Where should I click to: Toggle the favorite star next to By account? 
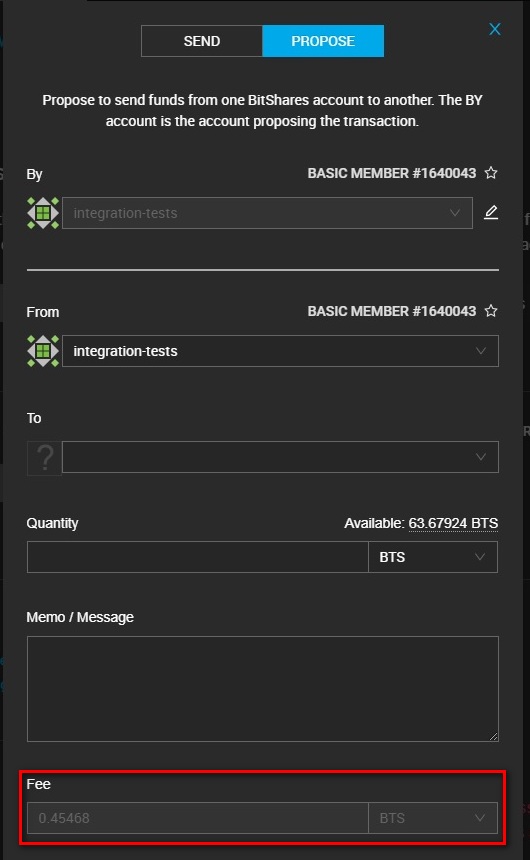pyautogui.click(x=491, y=173)
